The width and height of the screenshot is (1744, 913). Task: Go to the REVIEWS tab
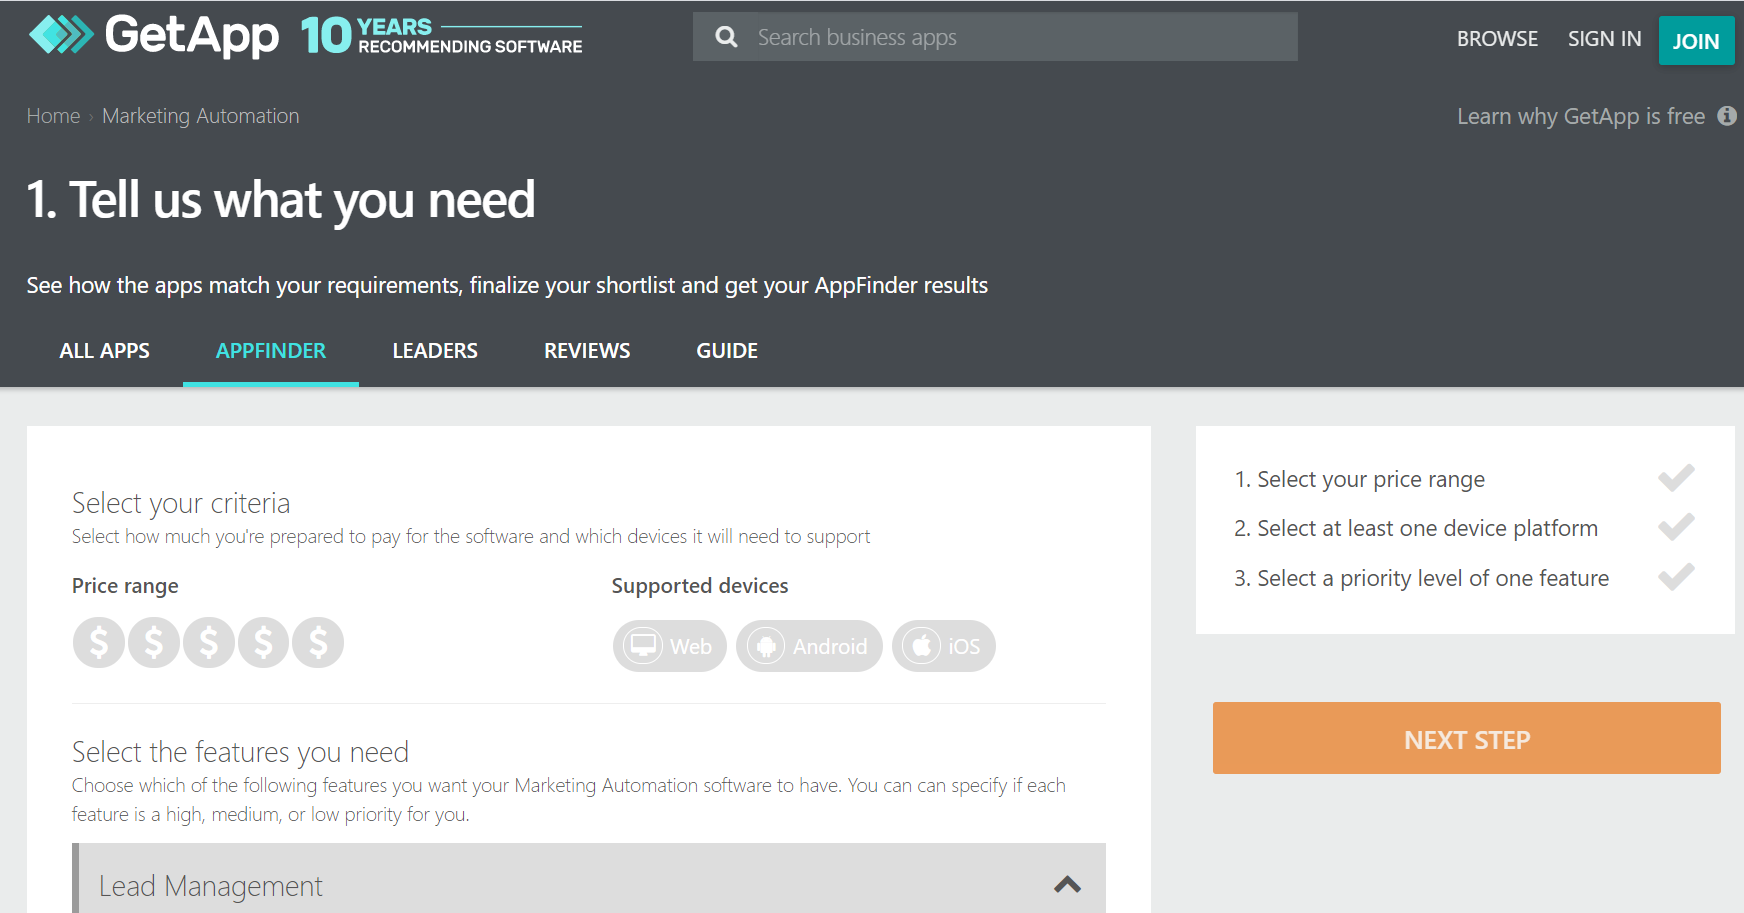[x=587, y=351]
